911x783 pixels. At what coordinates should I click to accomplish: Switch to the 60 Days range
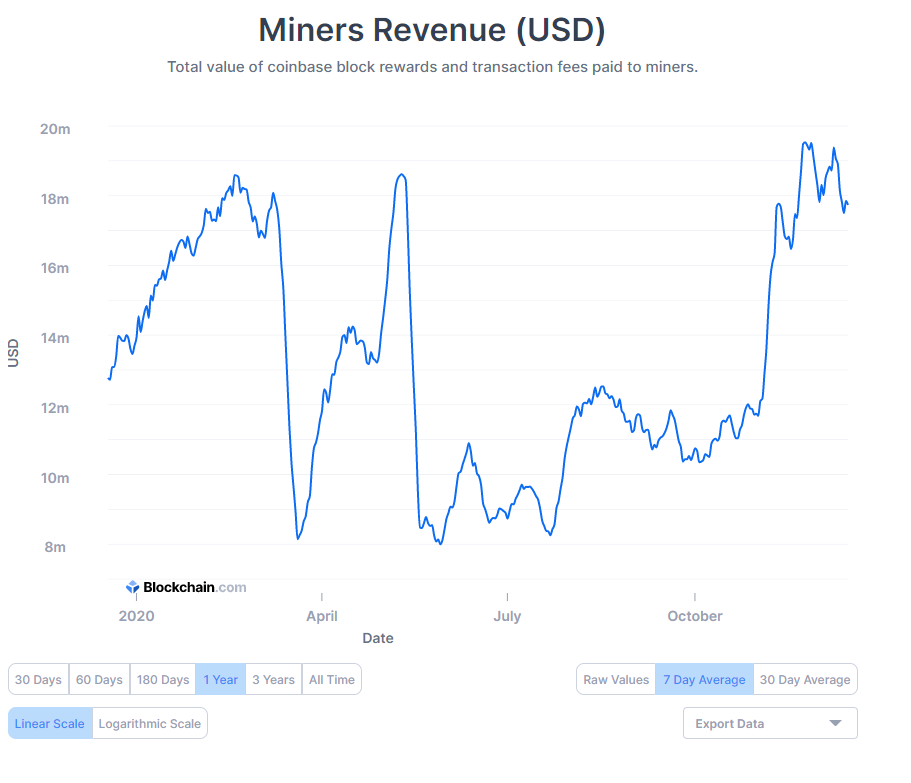point(99,680)
